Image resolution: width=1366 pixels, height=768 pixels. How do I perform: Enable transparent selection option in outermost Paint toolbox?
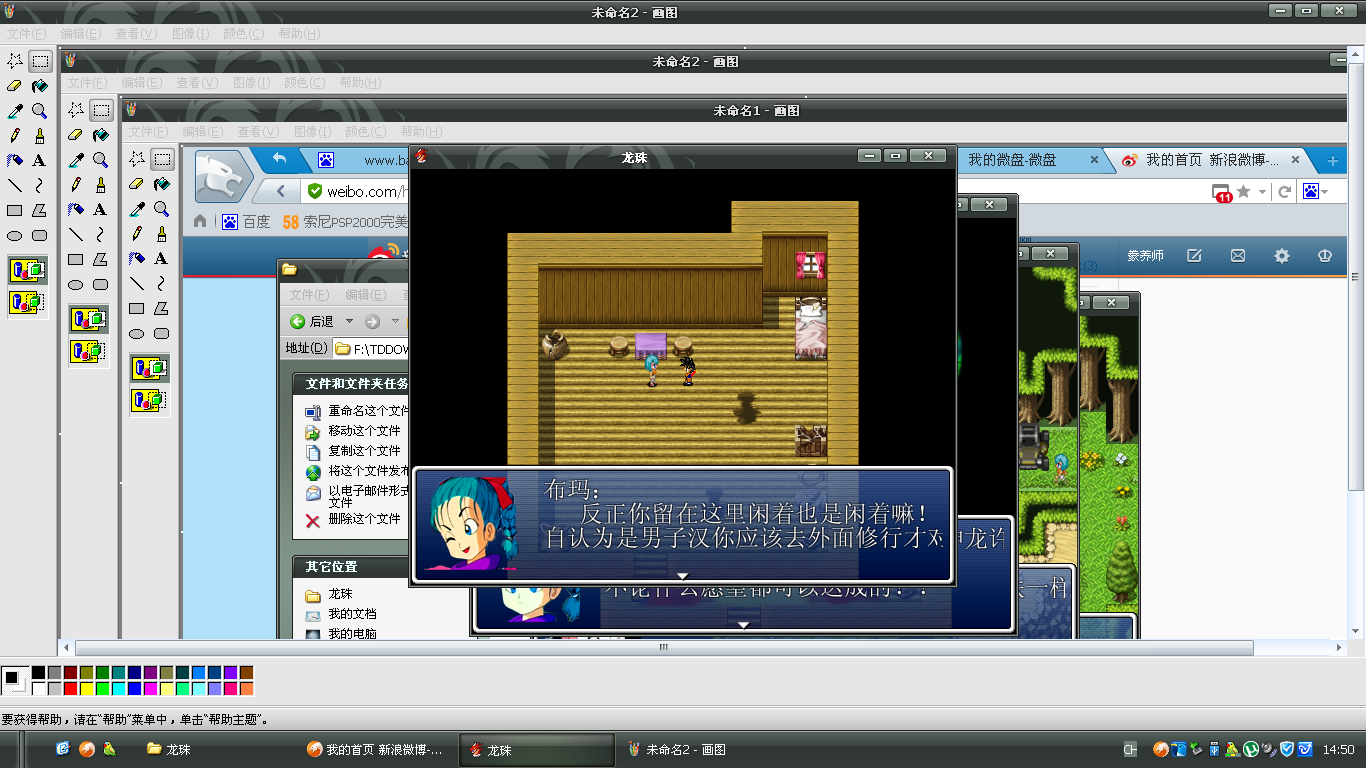pyautogui.click(x=27, y=301)
